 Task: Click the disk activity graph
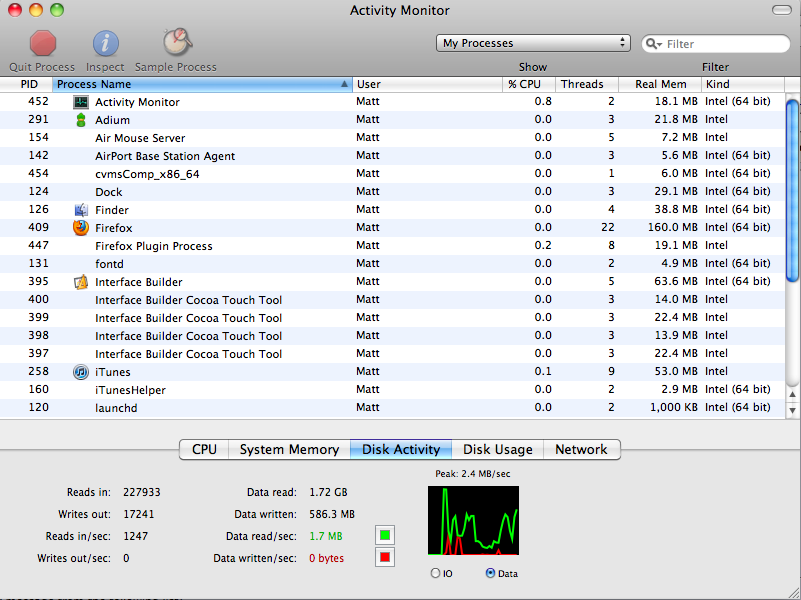[x=473, y=520]
